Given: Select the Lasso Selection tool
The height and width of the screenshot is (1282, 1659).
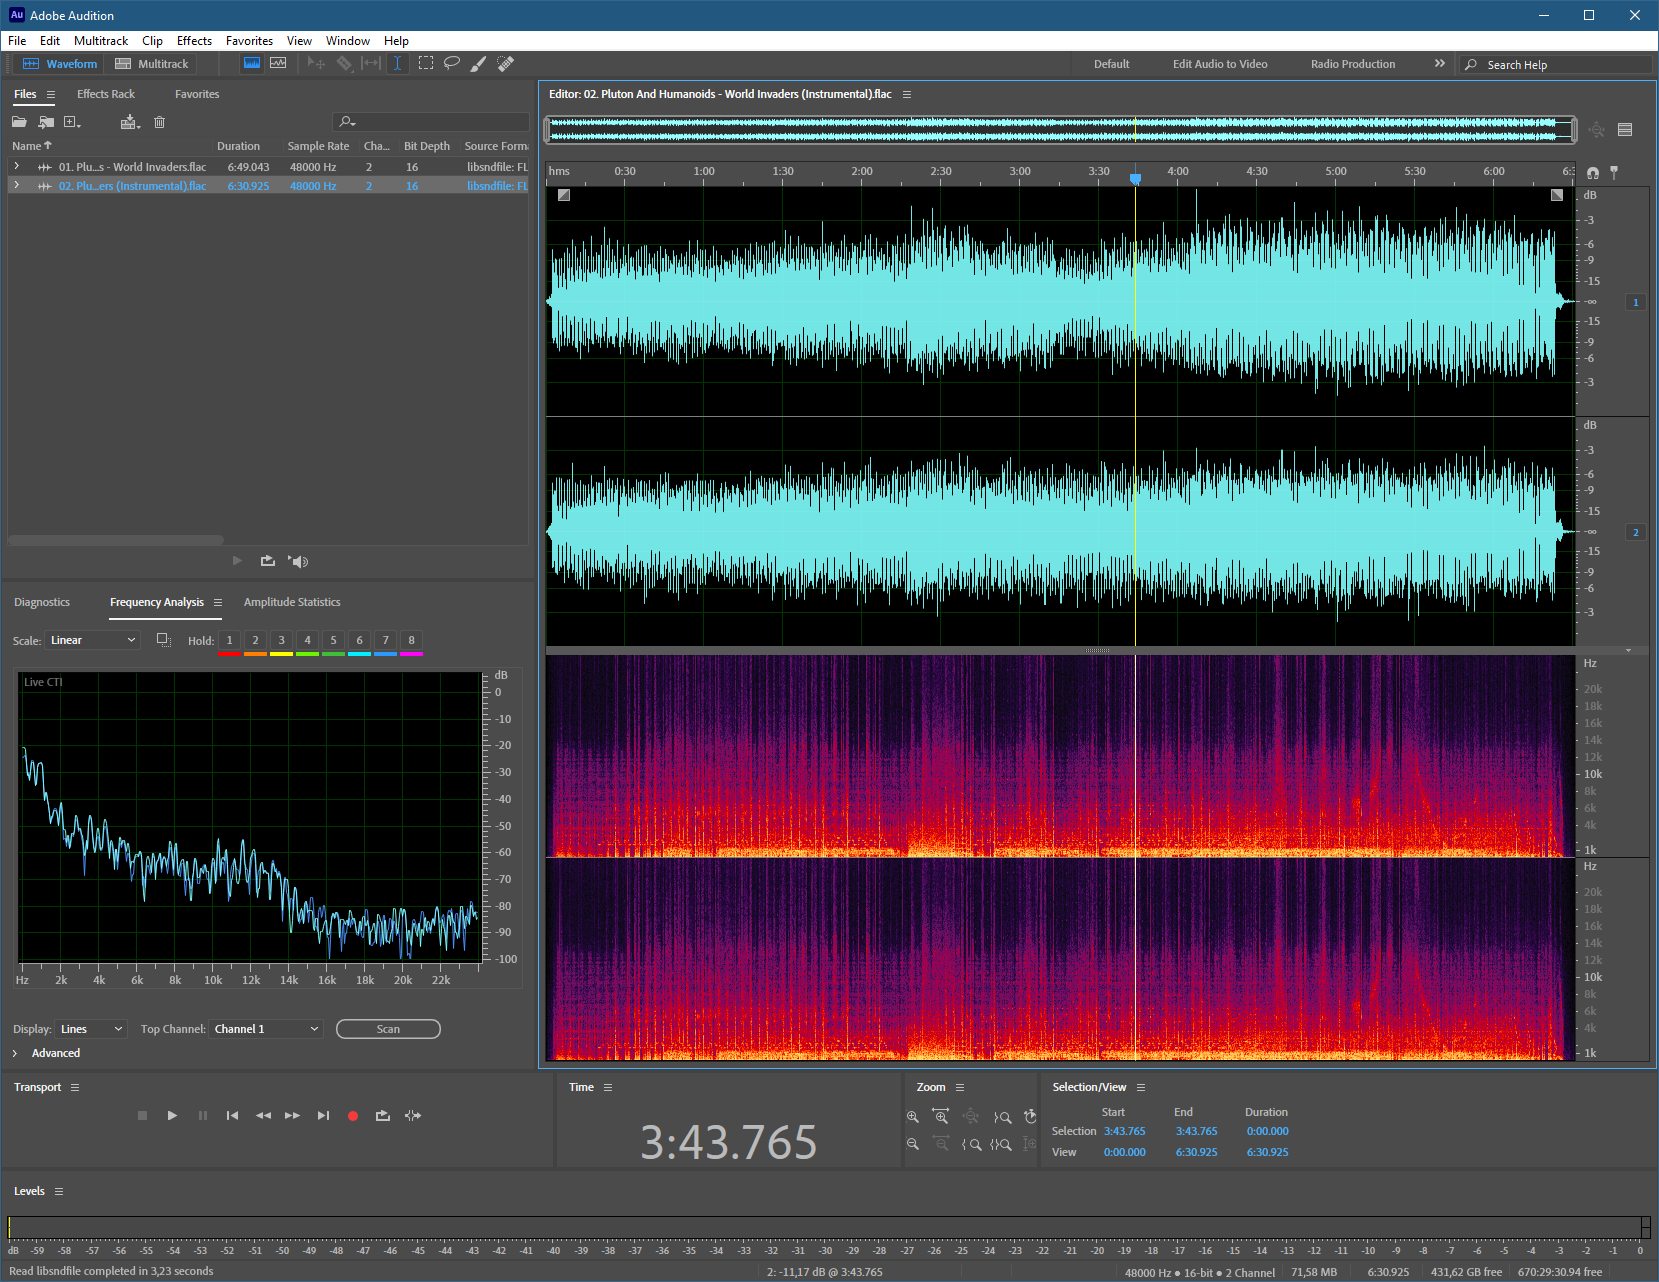Looking at the screenshot, I should coord(452,63).
